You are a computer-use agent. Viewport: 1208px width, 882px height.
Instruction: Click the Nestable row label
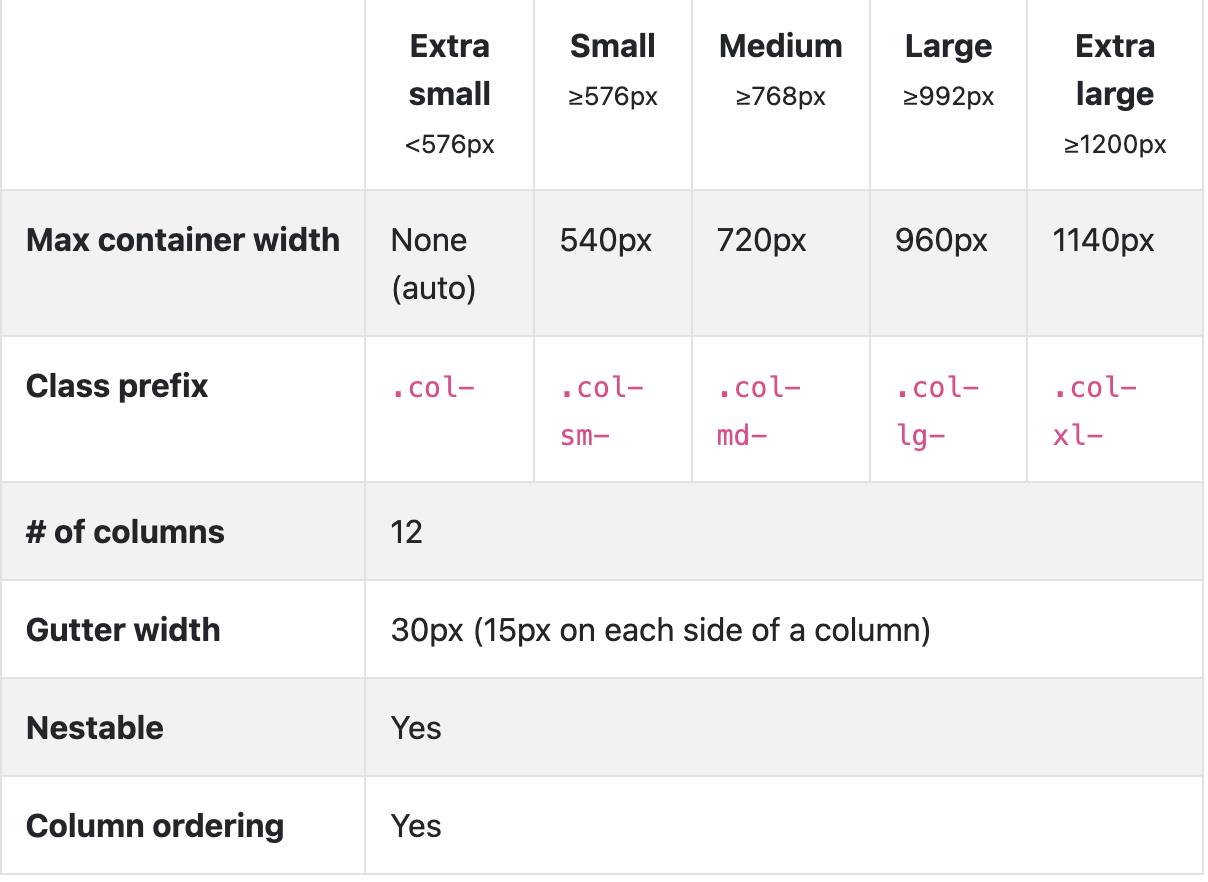click(x=95, y=728)
